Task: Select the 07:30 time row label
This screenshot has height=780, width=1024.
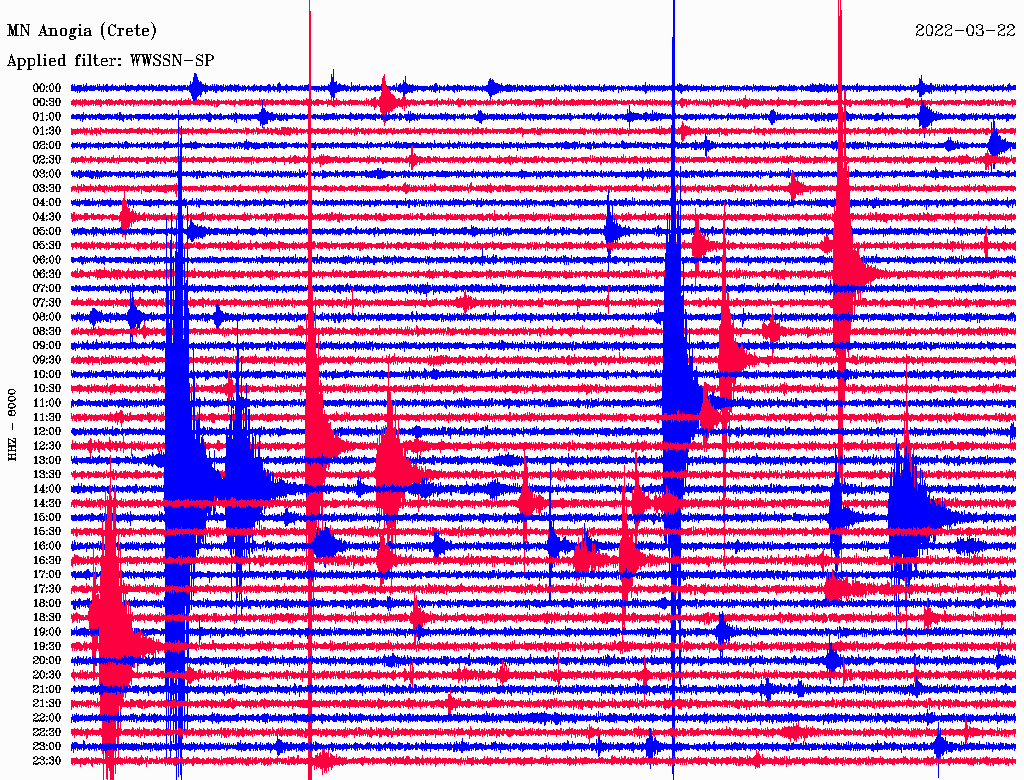Action: 47,303
